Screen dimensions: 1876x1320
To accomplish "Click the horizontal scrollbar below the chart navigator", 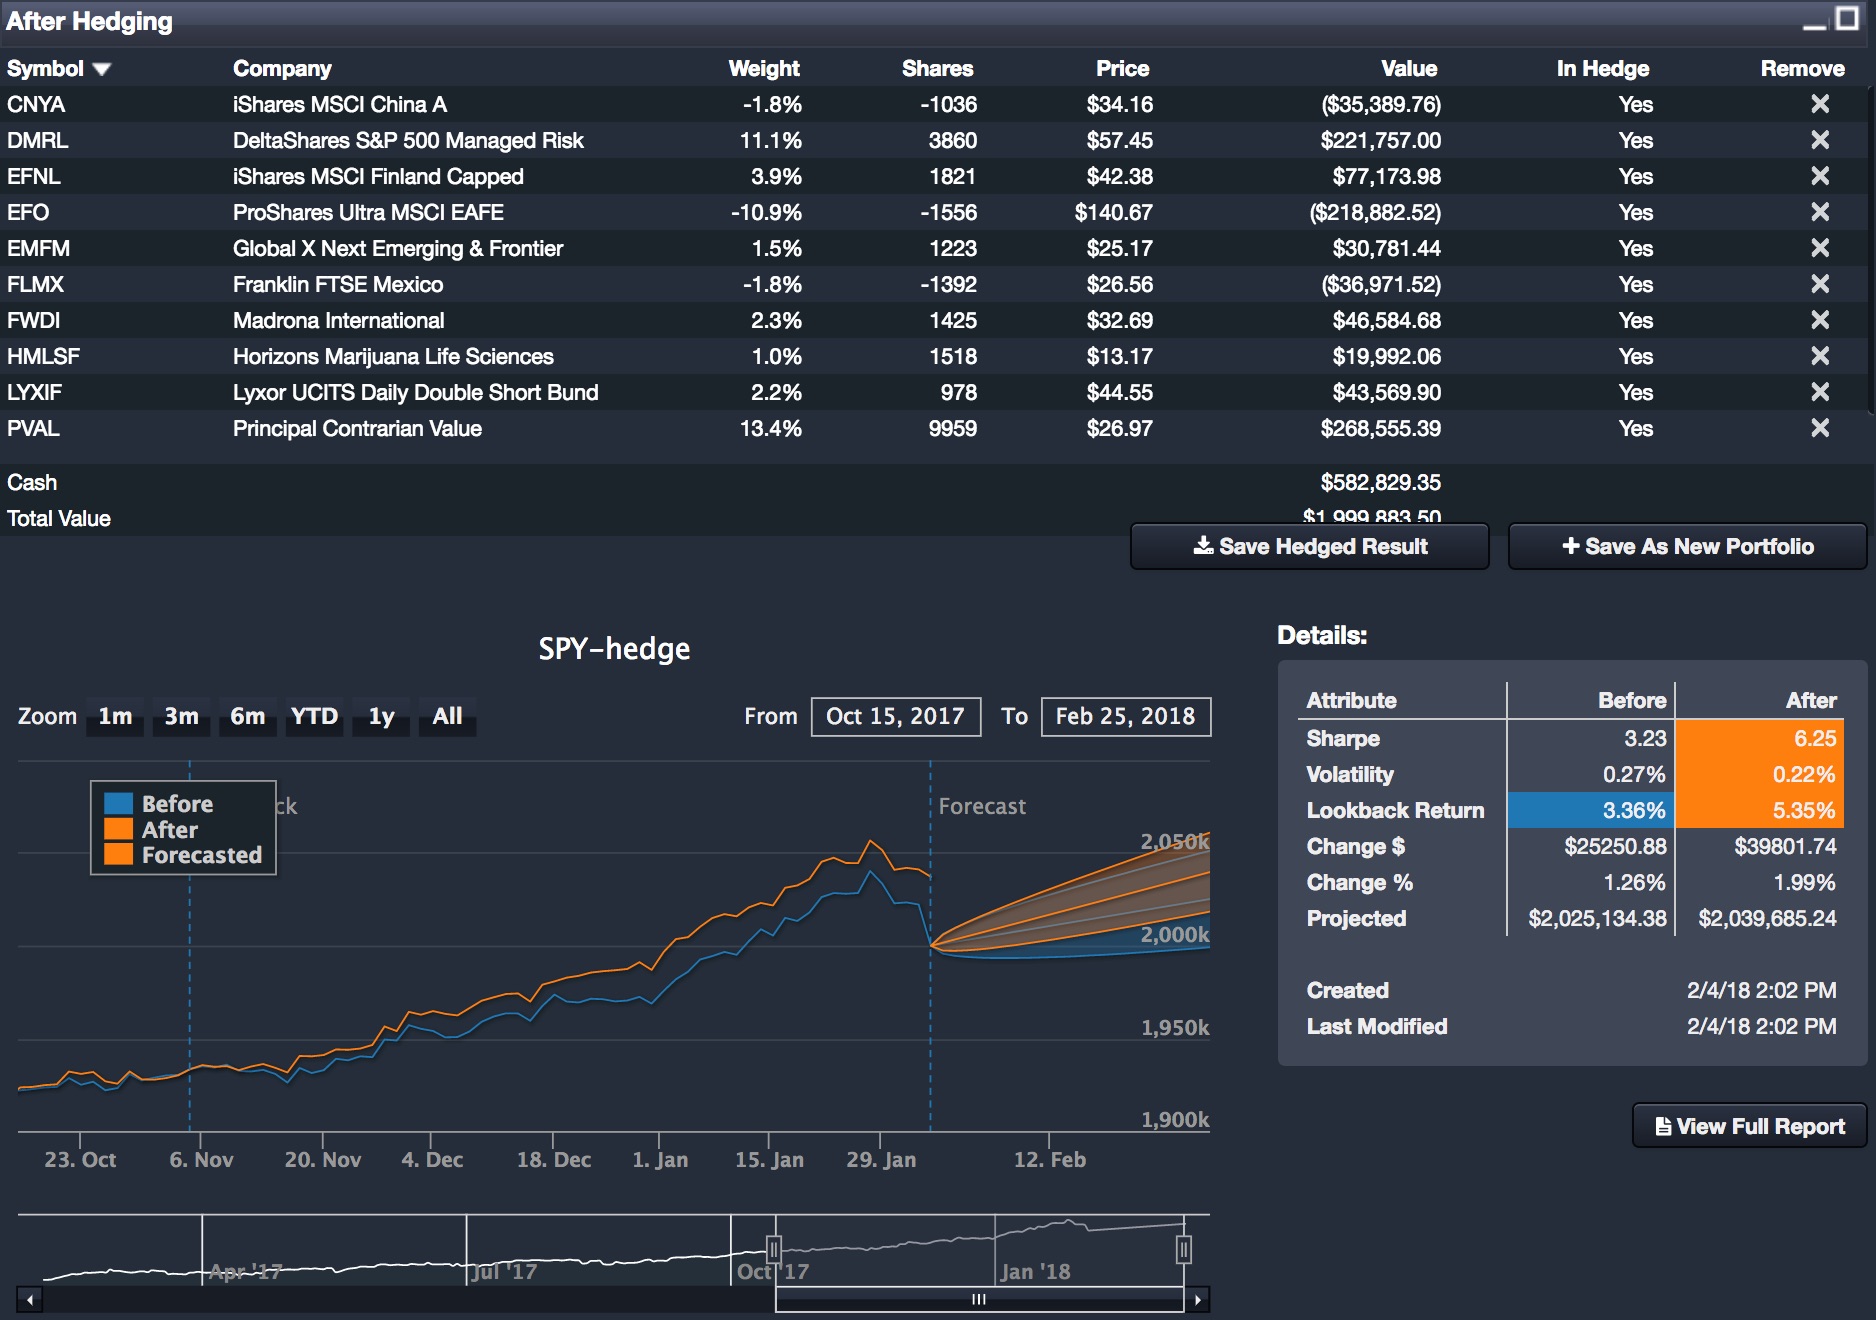I will [977, 1299].
